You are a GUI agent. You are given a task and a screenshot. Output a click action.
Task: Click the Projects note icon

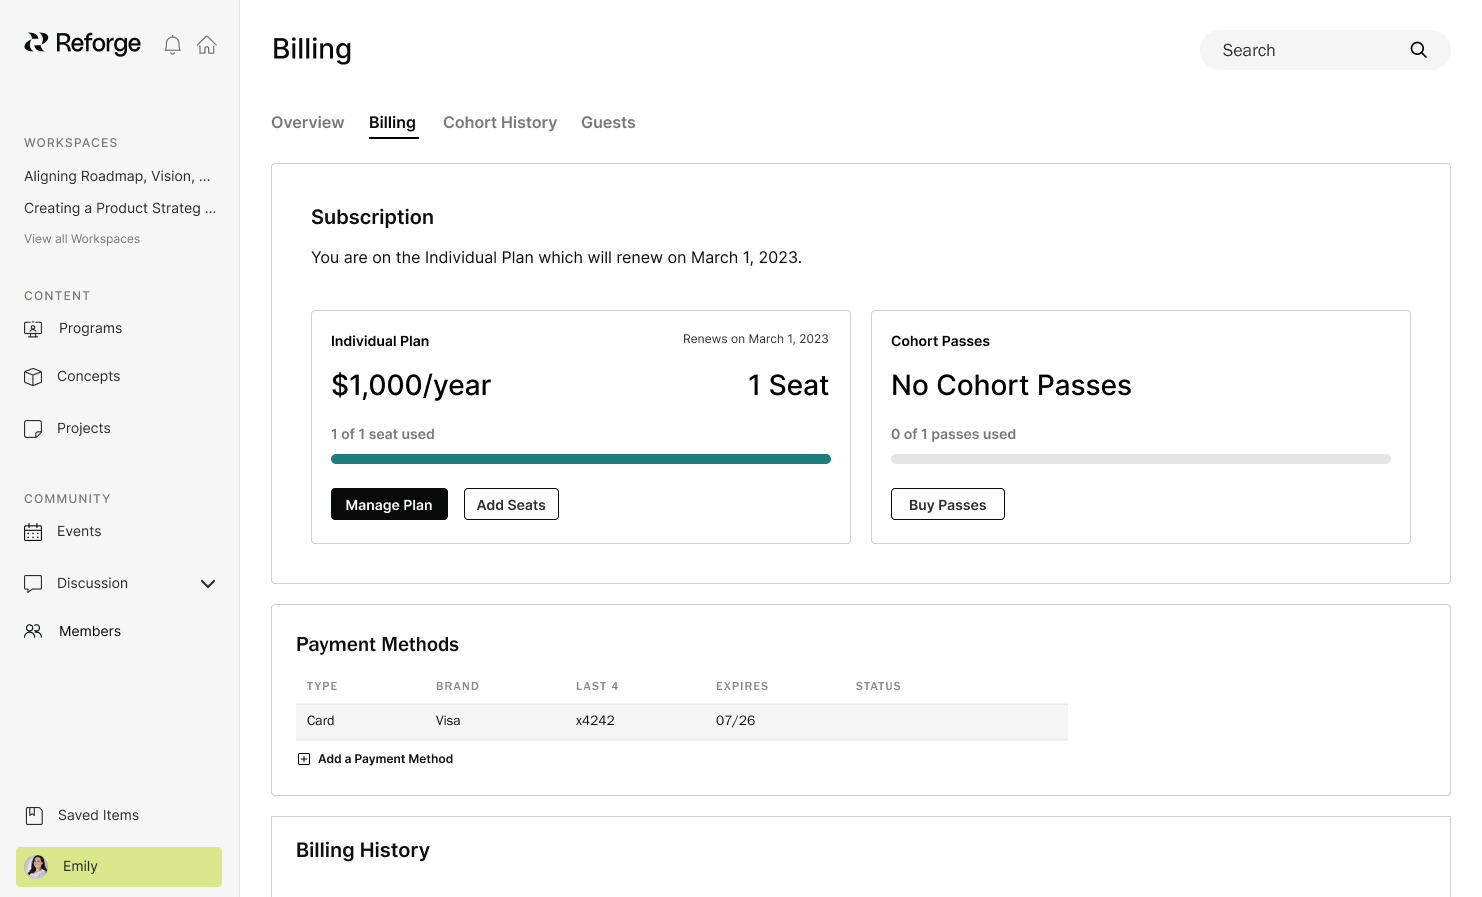click(33, 429)
